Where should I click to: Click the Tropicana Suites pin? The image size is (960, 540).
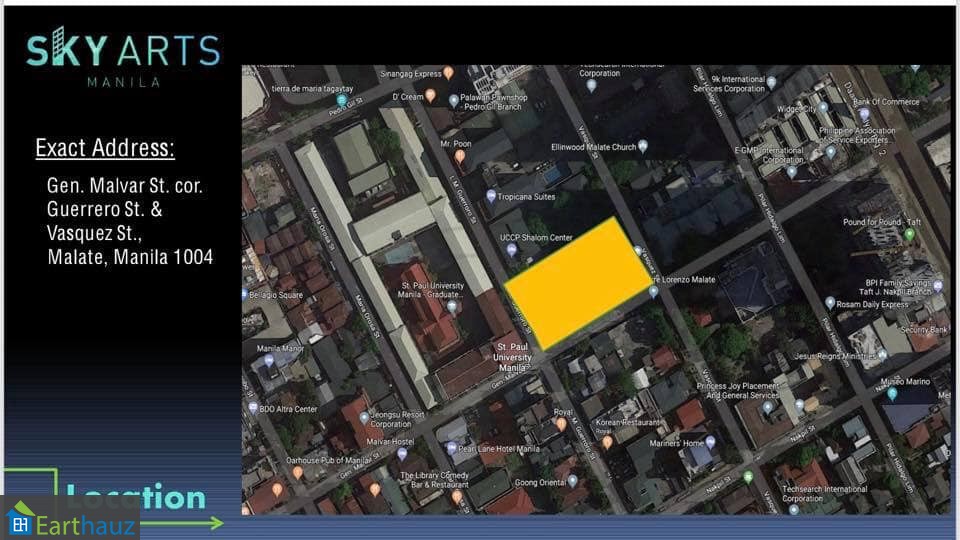491,196
